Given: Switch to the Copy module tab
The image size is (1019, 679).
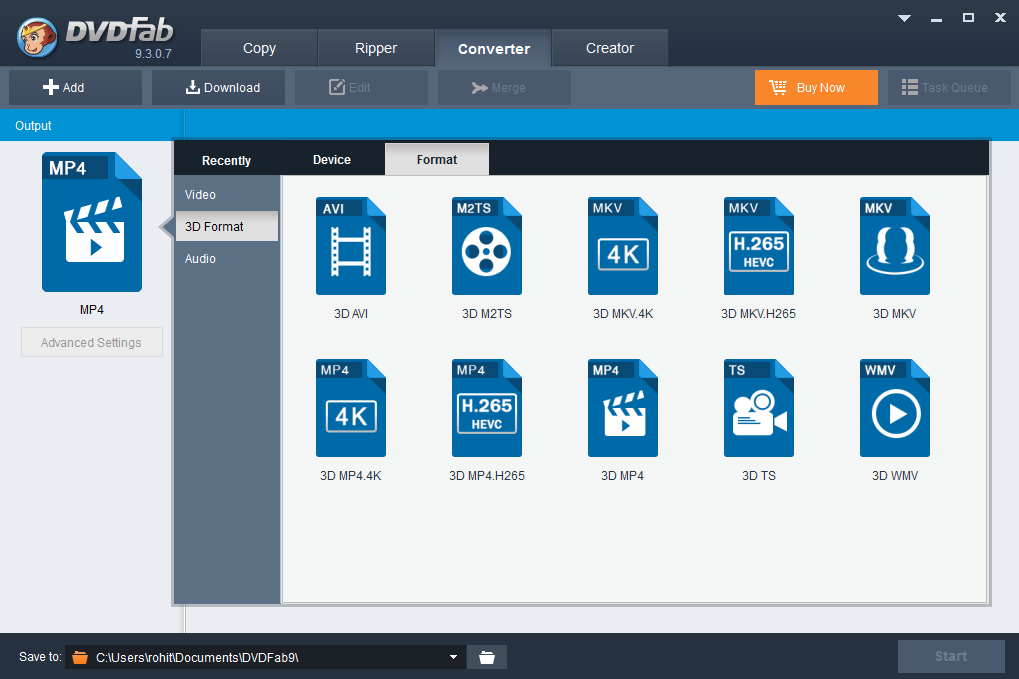Looking at the screenshot, I should click(x=259, y=48).
